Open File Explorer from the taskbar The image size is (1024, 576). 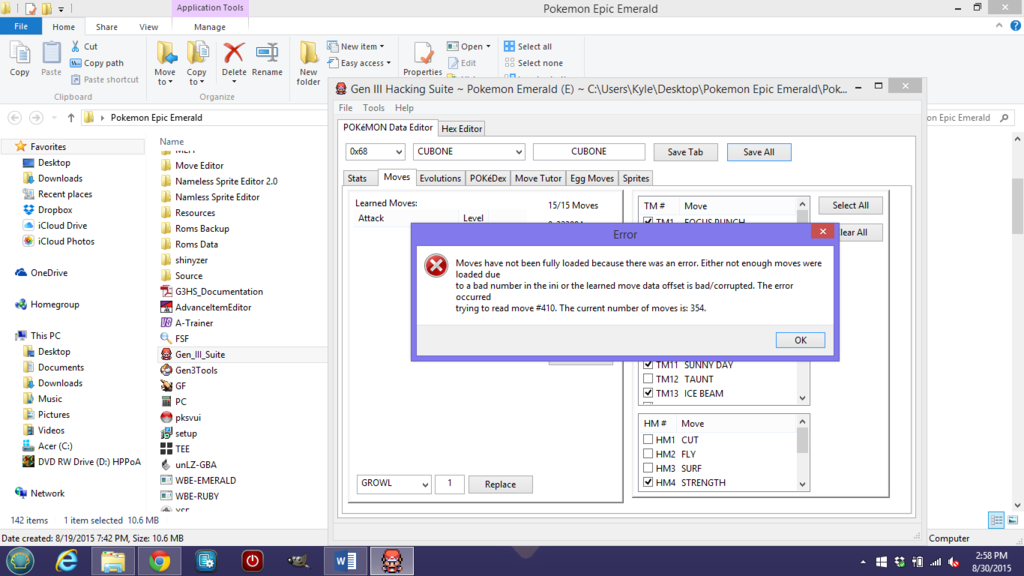pyautogui.click(x=113, y=561)
